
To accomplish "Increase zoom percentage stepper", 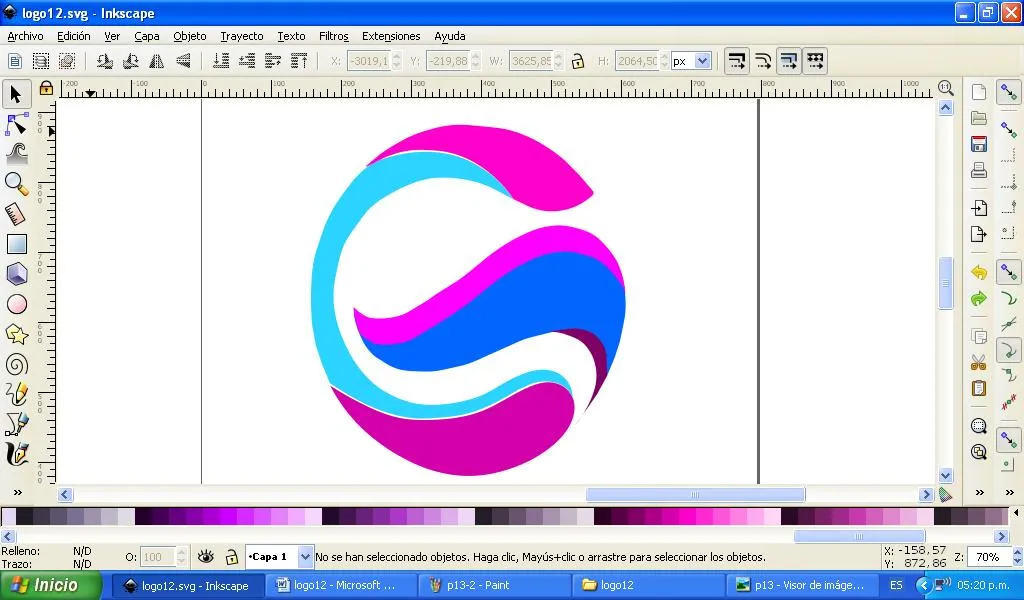I will click(1017, 552).
